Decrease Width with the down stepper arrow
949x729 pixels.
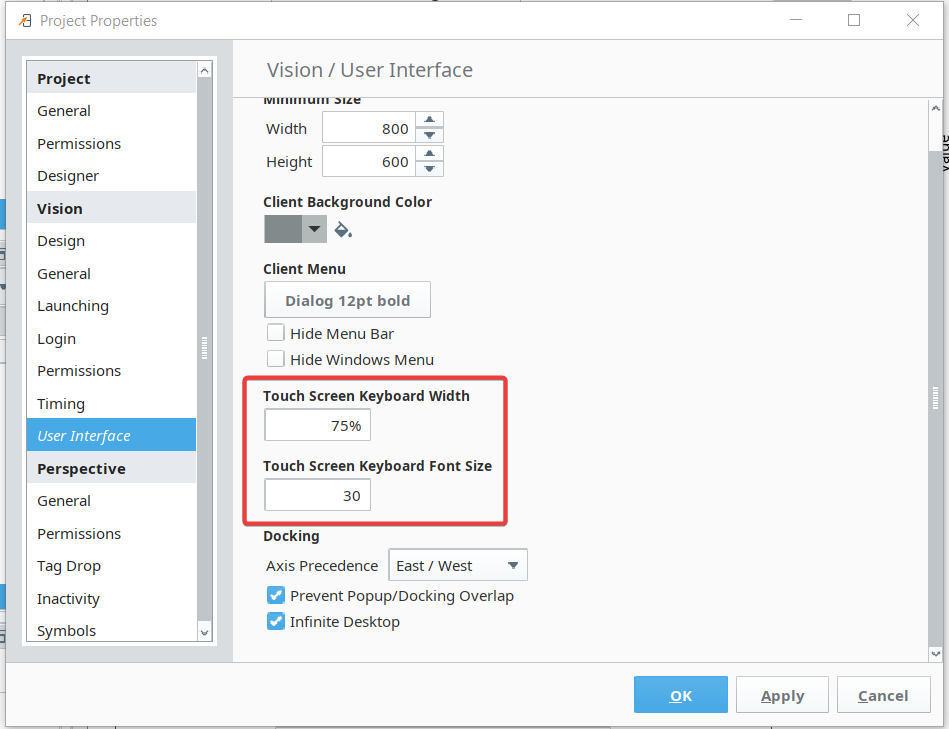[429, 136]
